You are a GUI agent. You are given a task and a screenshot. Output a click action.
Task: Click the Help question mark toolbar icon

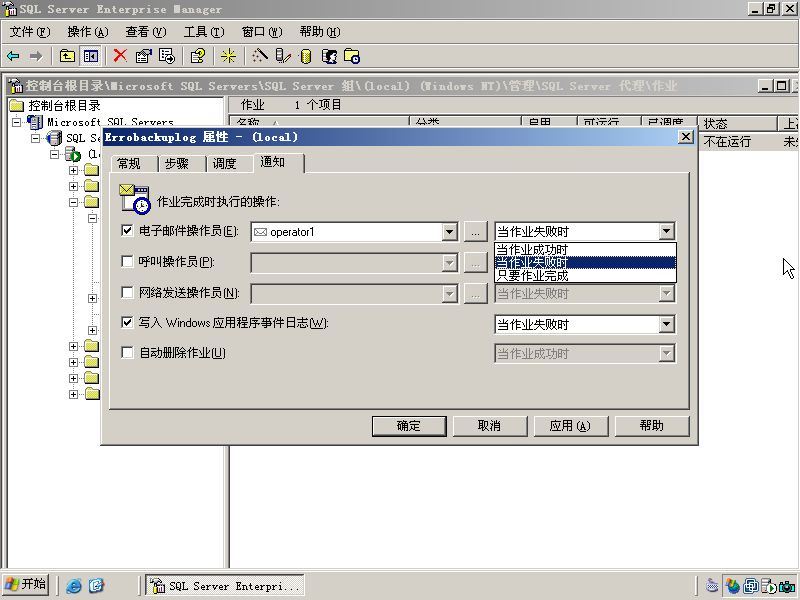click(x=198, y=56)
